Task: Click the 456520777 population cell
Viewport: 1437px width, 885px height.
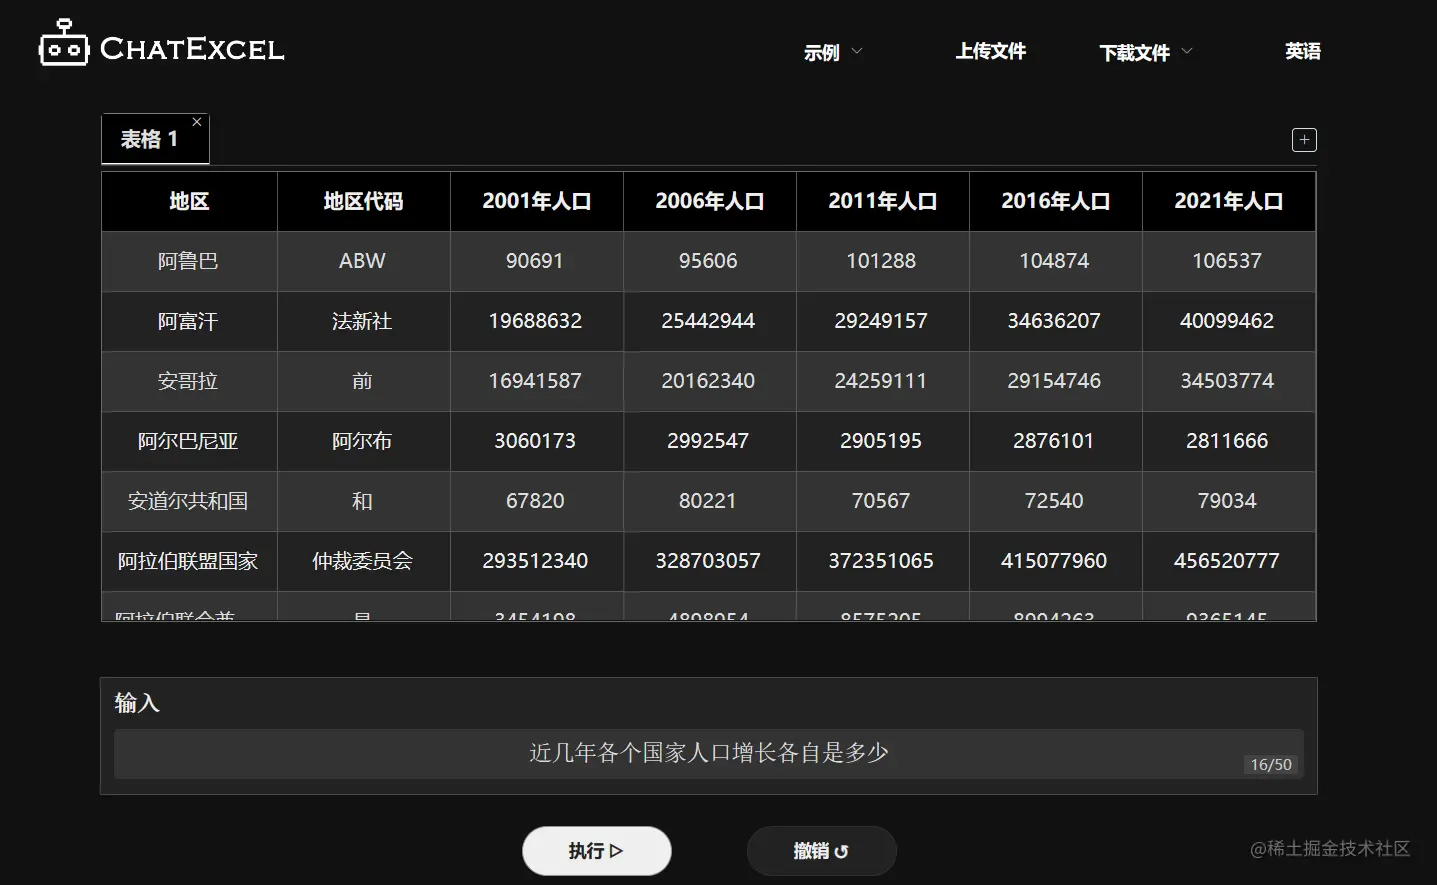Action: pos(1228,561)
